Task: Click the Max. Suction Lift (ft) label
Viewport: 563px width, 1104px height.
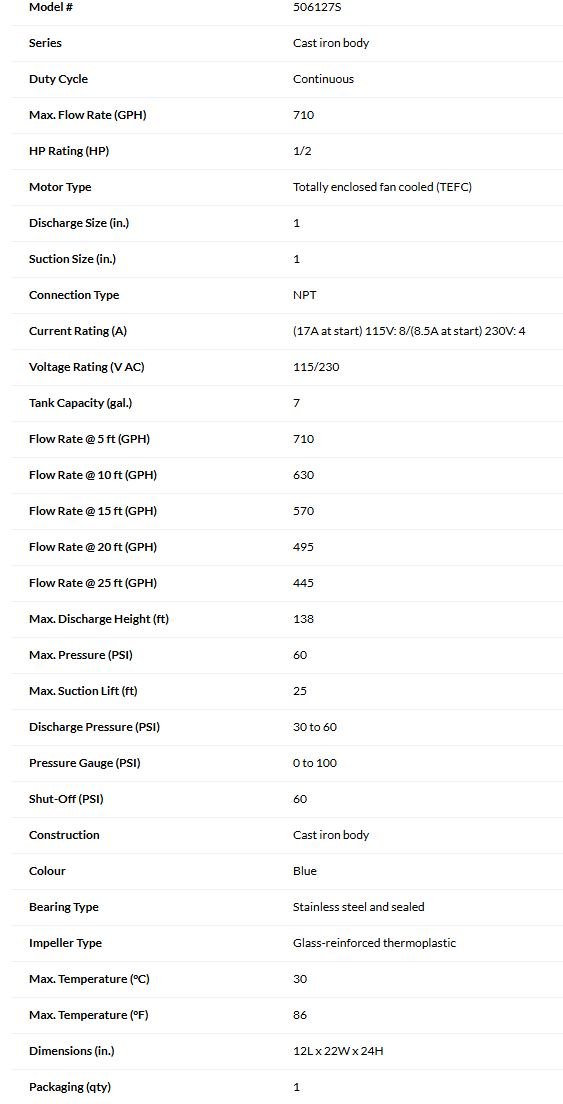Action: pos(83,690)
